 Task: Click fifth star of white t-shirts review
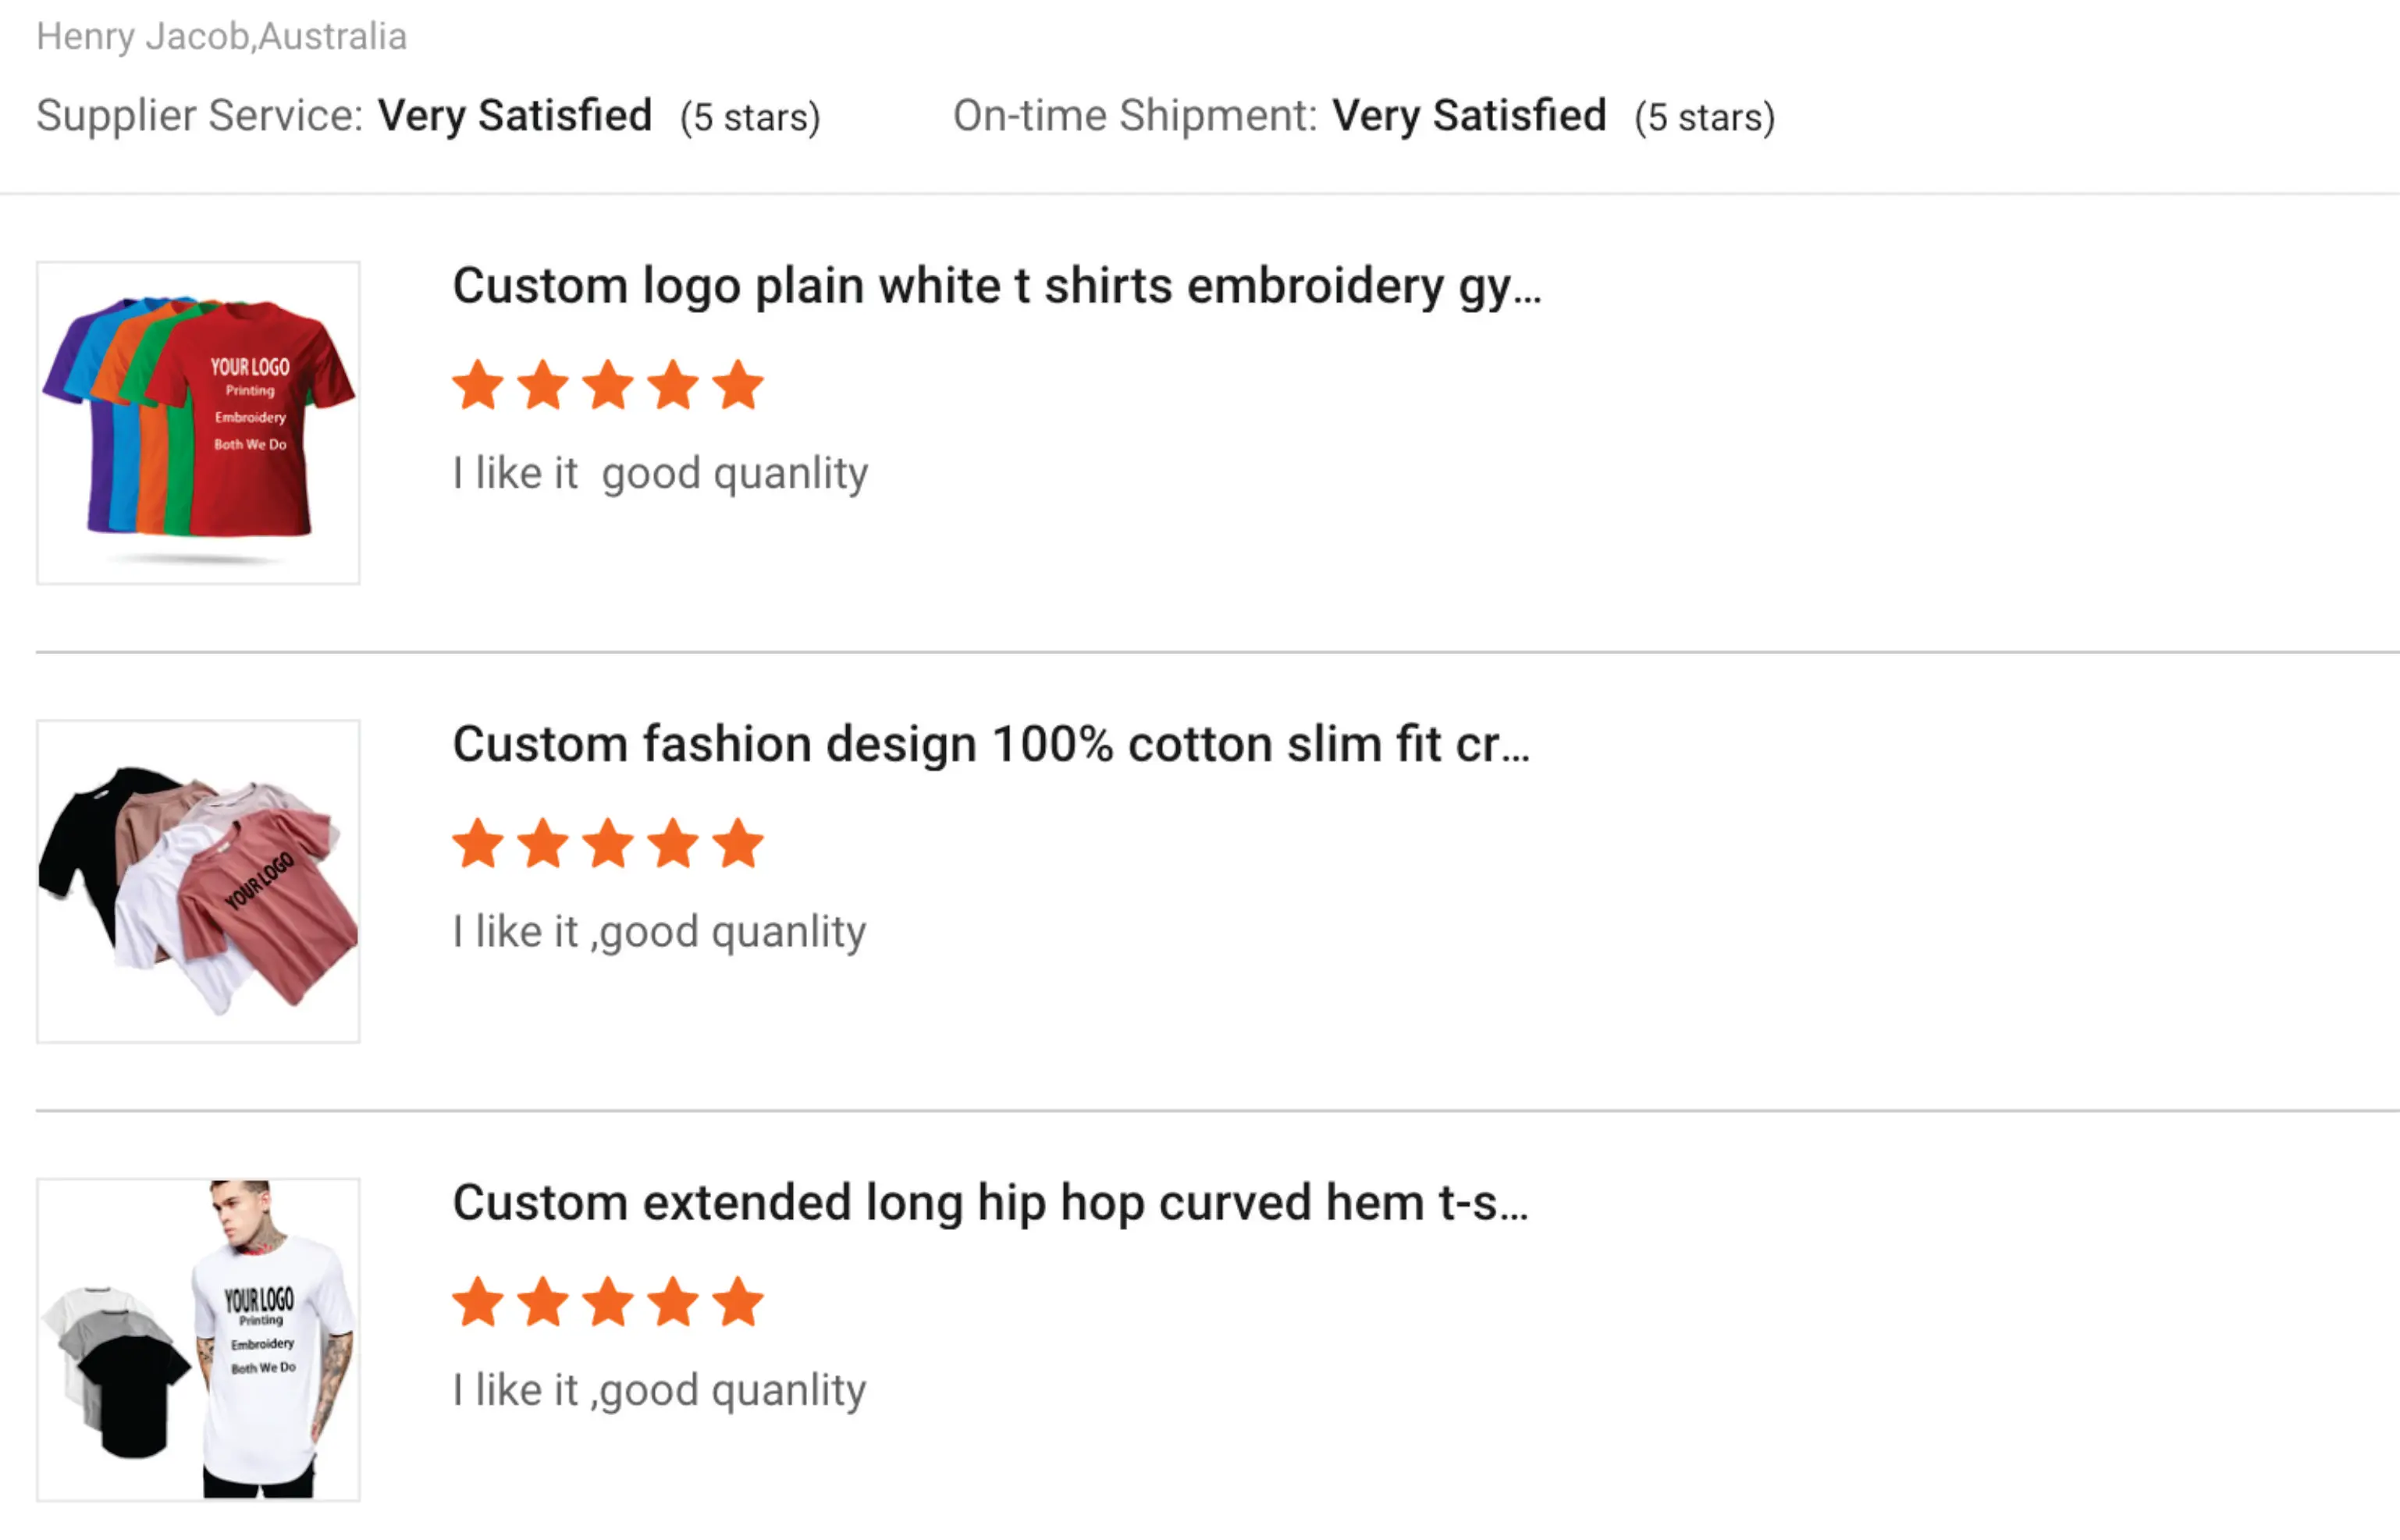point(738,386)
